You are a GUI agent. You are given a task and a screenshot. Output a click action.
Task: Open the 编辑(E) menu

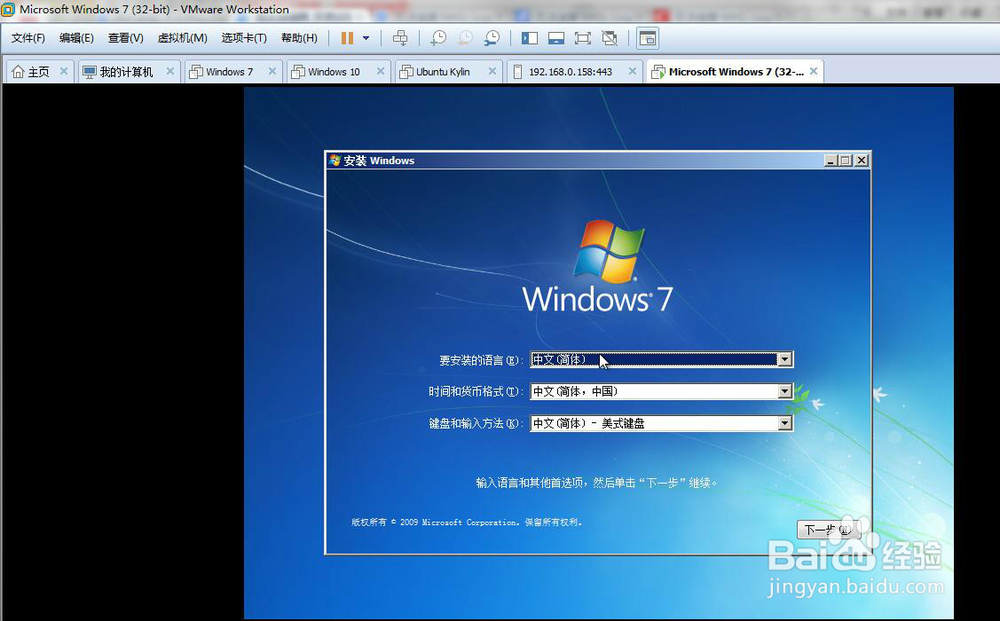[77, 38]
